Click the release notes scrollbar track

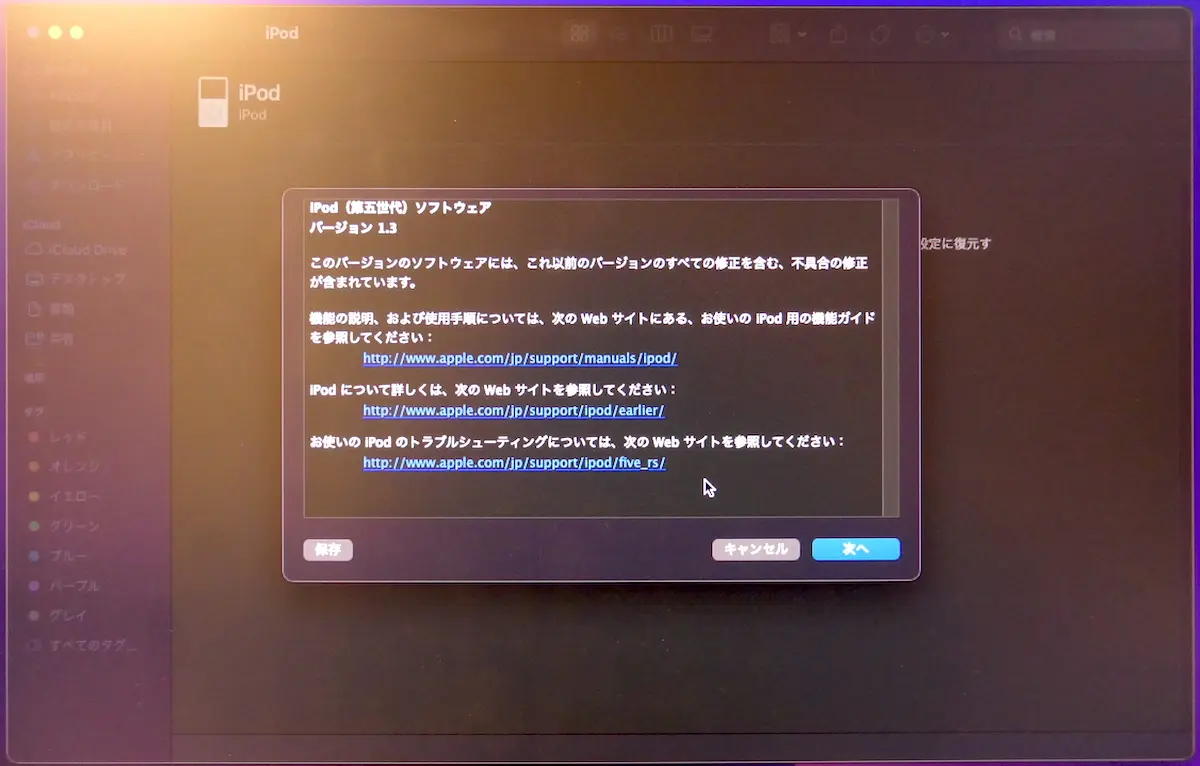pos(890,358)
